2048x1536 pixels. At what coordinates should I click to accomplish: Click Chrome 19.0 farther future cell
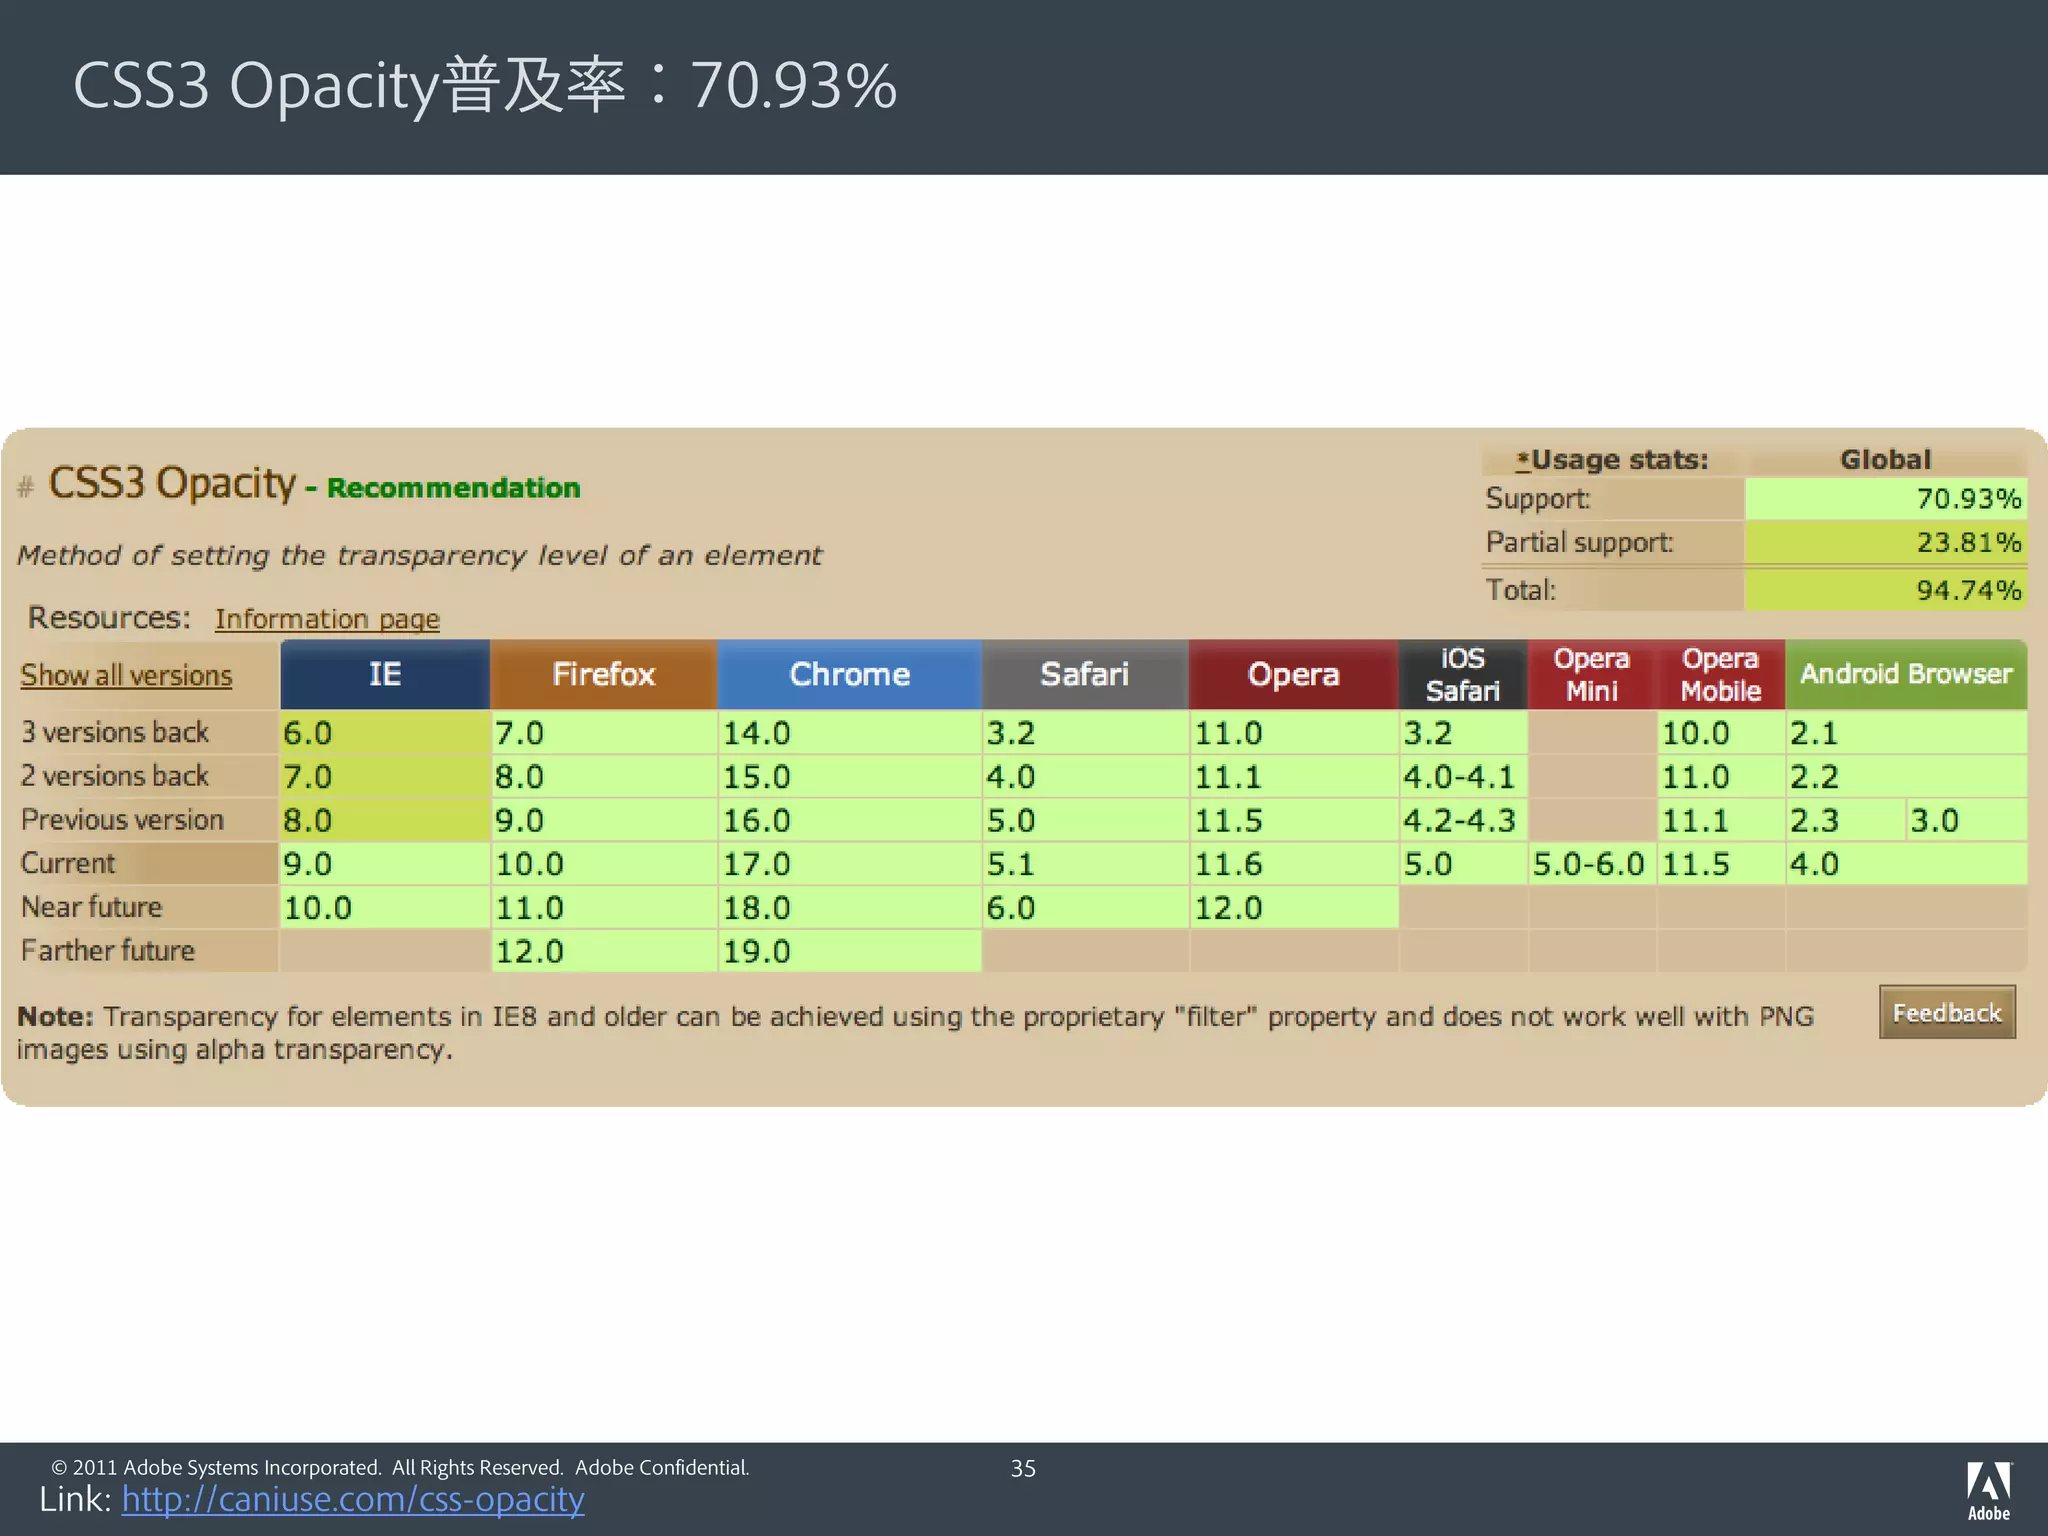(x=850, y=951)
